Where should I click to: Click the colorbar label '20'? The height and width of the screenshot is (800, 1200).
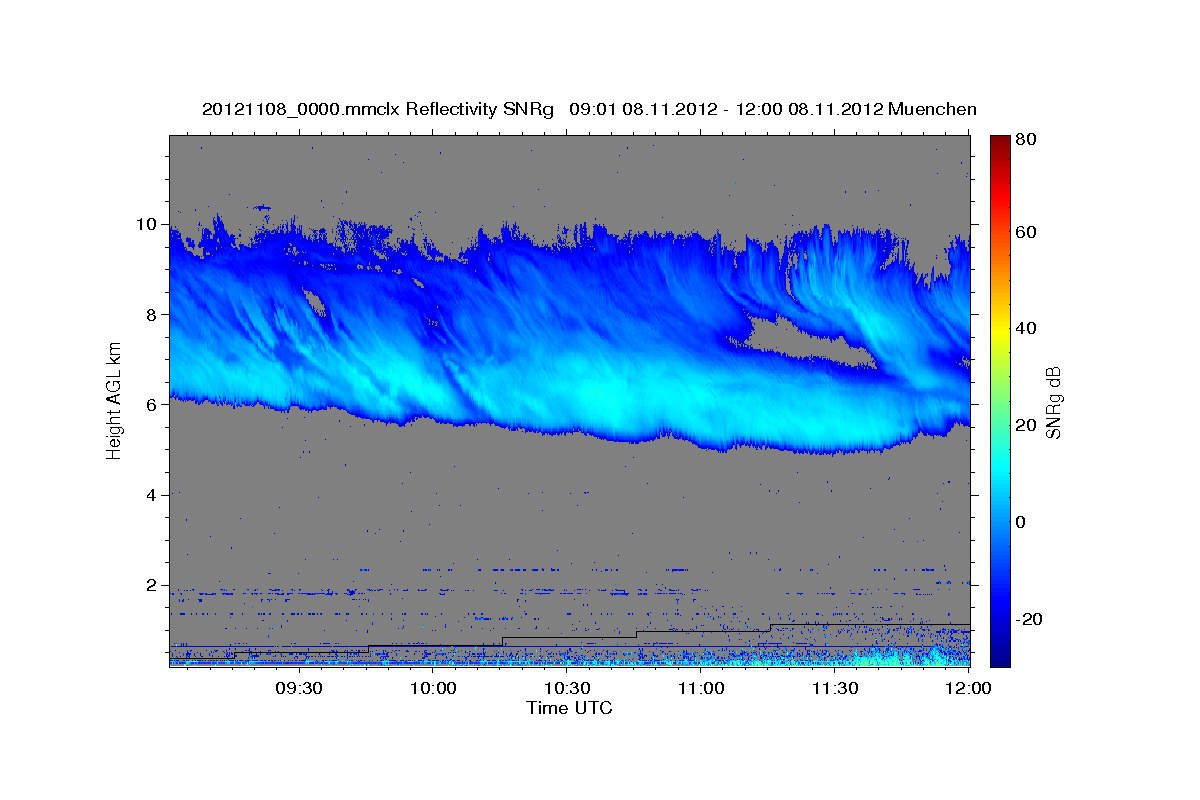pos(1024,425)
